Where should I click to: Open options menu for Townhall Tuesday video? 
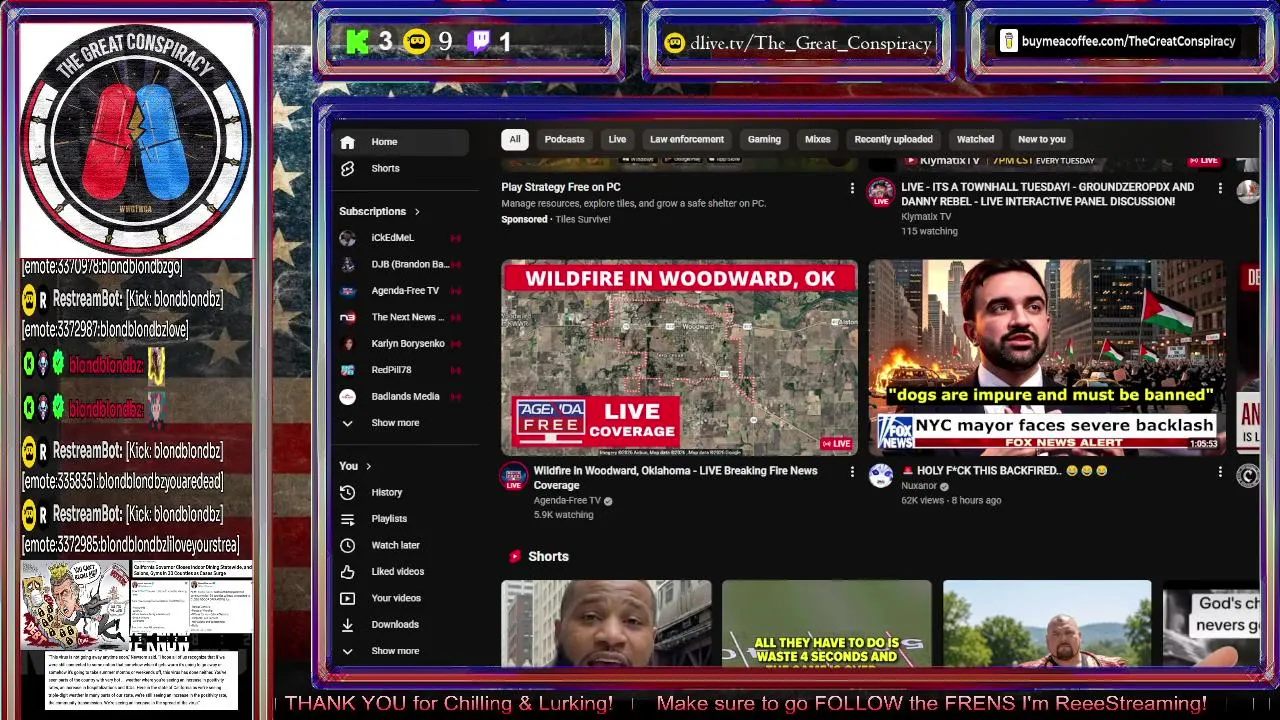(x=1220, y=188)
